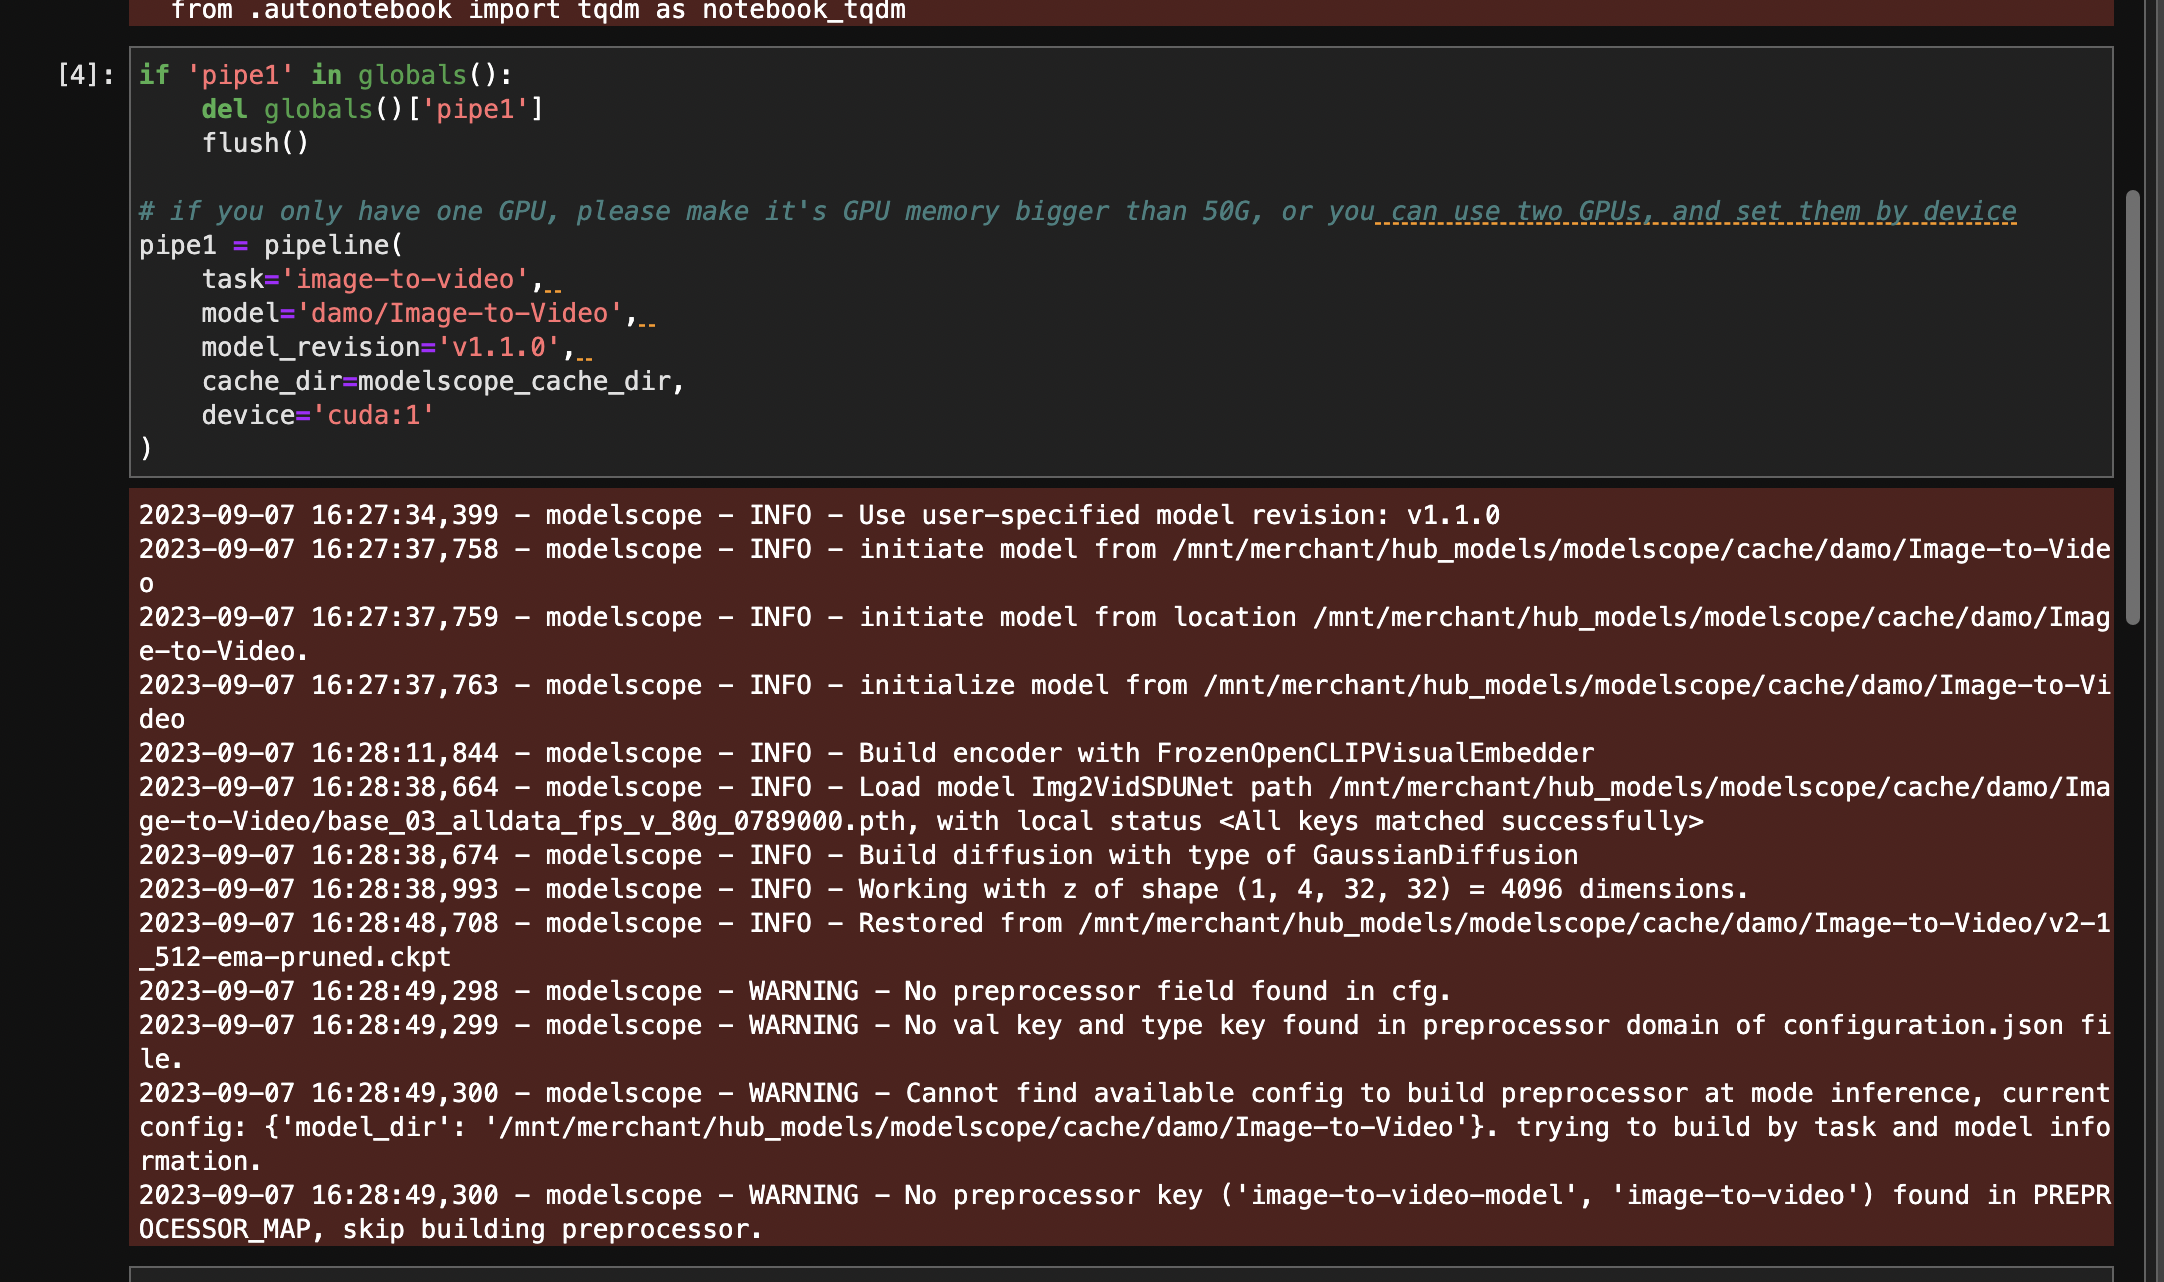Click the closing parenthesis of pipeline call
Screen dimensions: 2164x1282
(x=146, y=448)
